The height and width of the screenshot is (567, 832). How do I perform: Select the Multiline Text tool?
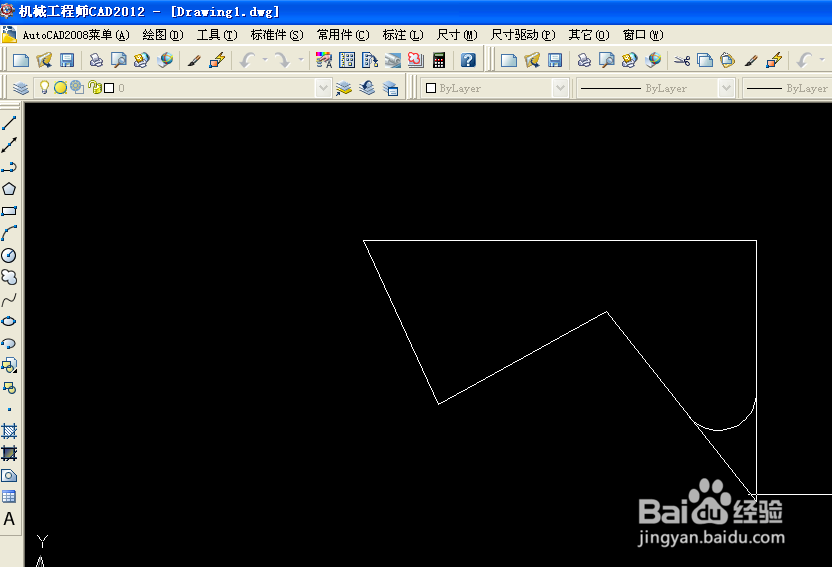tap(9, 519)
